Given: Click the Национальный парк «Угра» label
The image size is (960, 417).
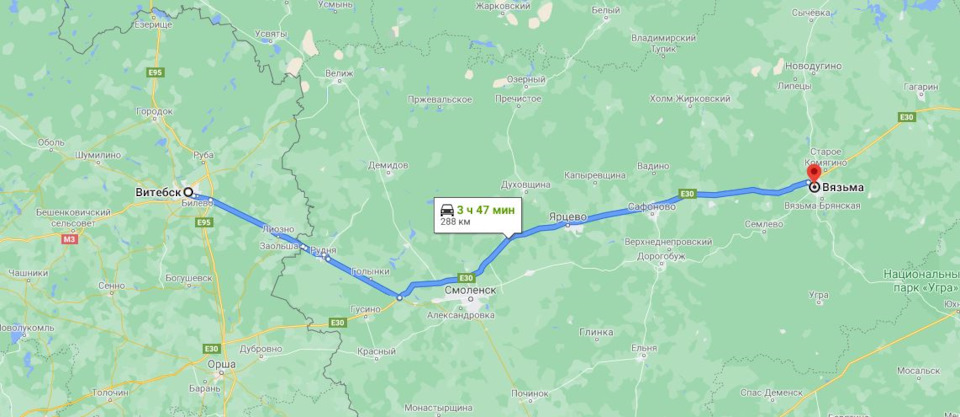Looking at the screenshot, I should coord(921,280).
